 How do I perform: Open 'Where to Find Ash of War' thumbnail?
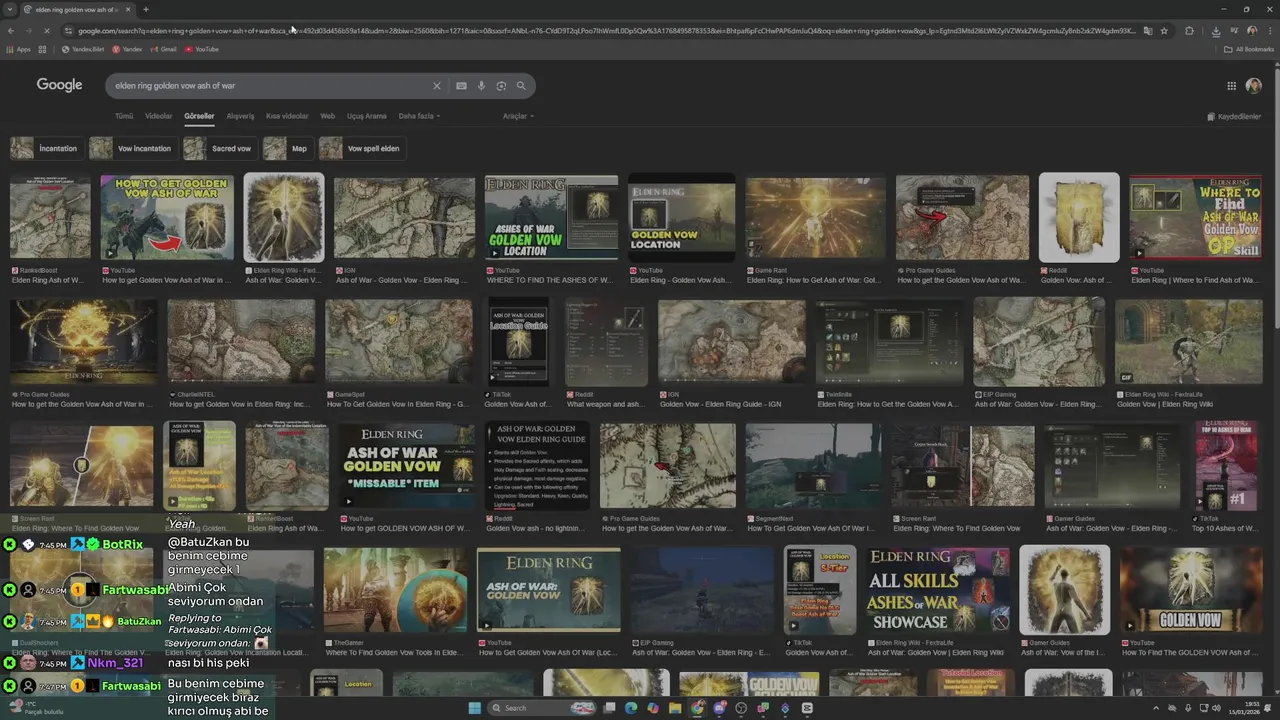pyautogui.click(x=1195, y=218)
